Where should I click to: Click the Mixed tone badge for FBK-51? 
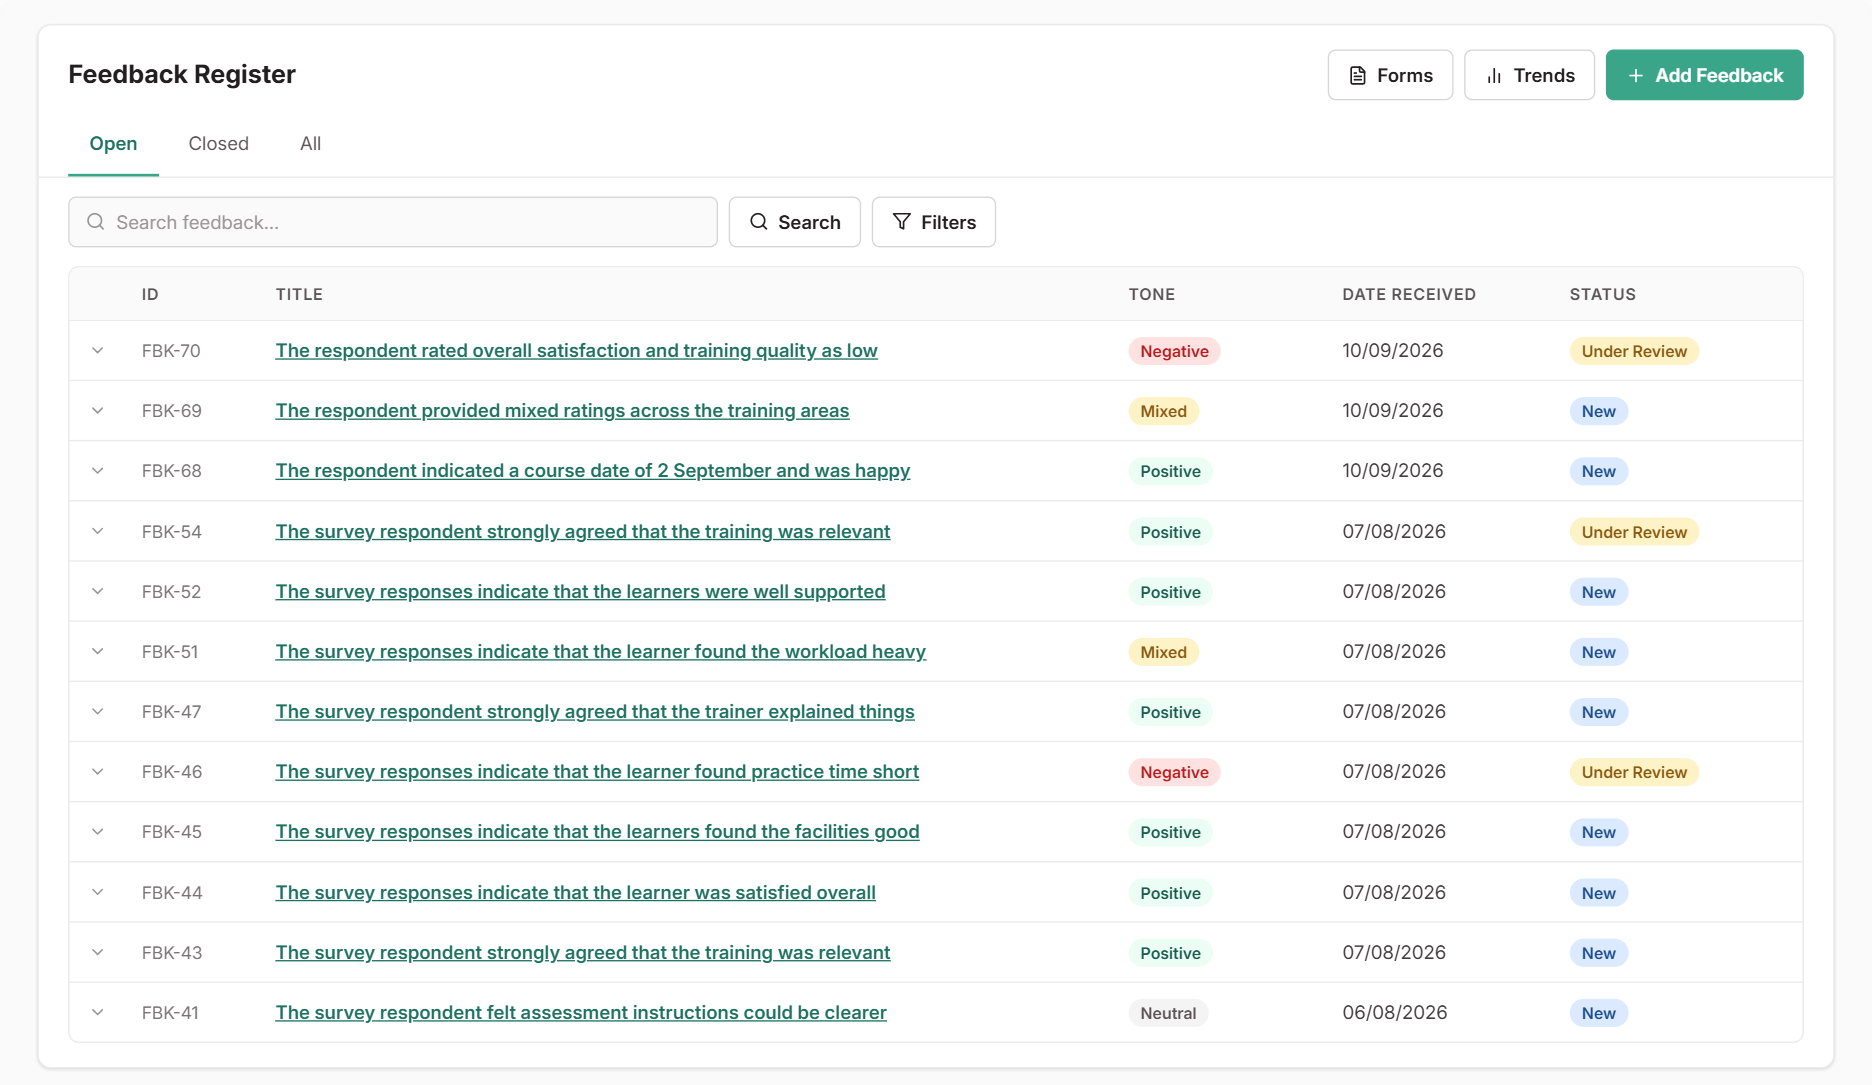[1163, 652]
